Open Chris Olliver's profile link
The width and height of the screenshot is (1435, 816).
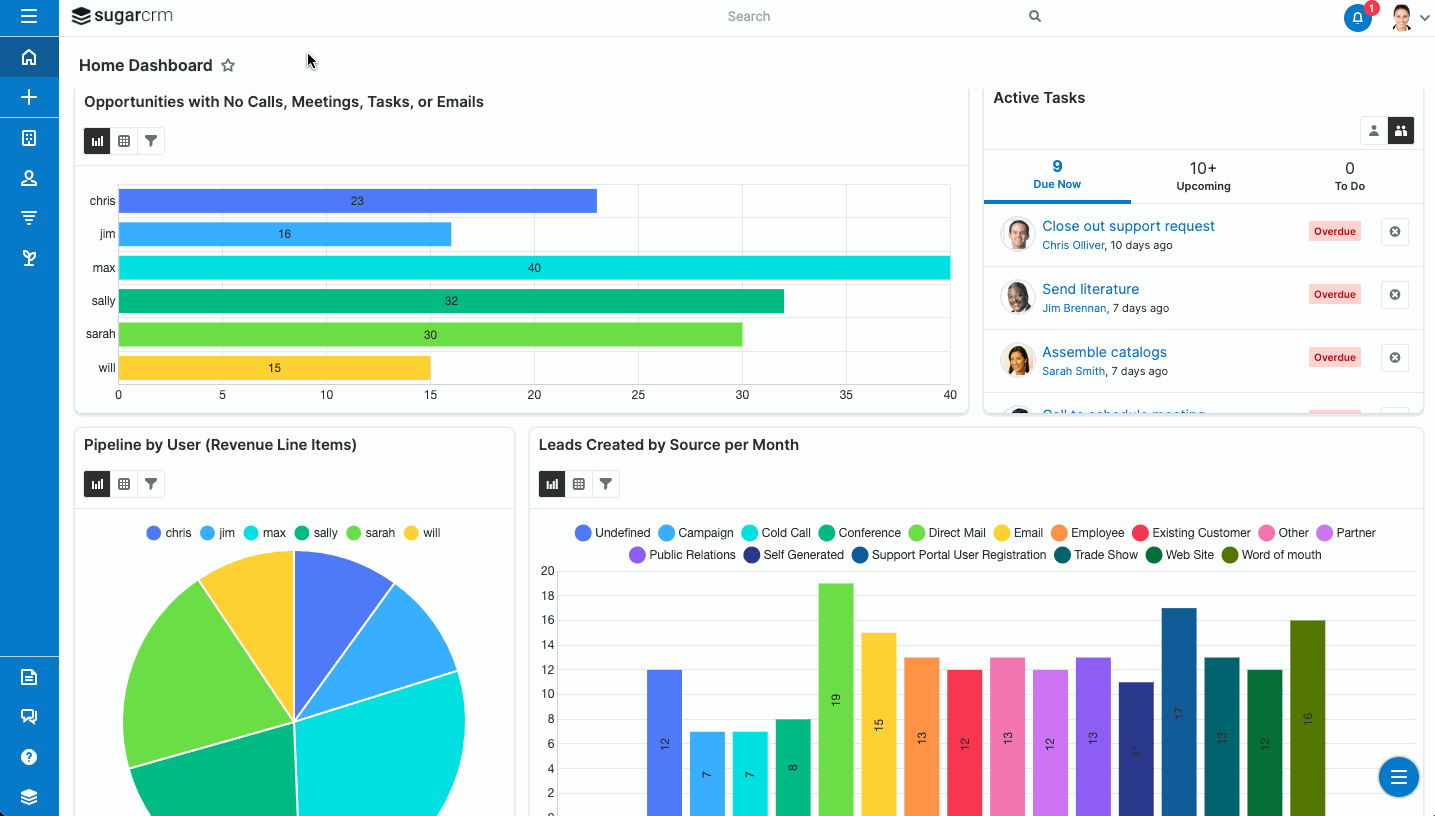1073,245
